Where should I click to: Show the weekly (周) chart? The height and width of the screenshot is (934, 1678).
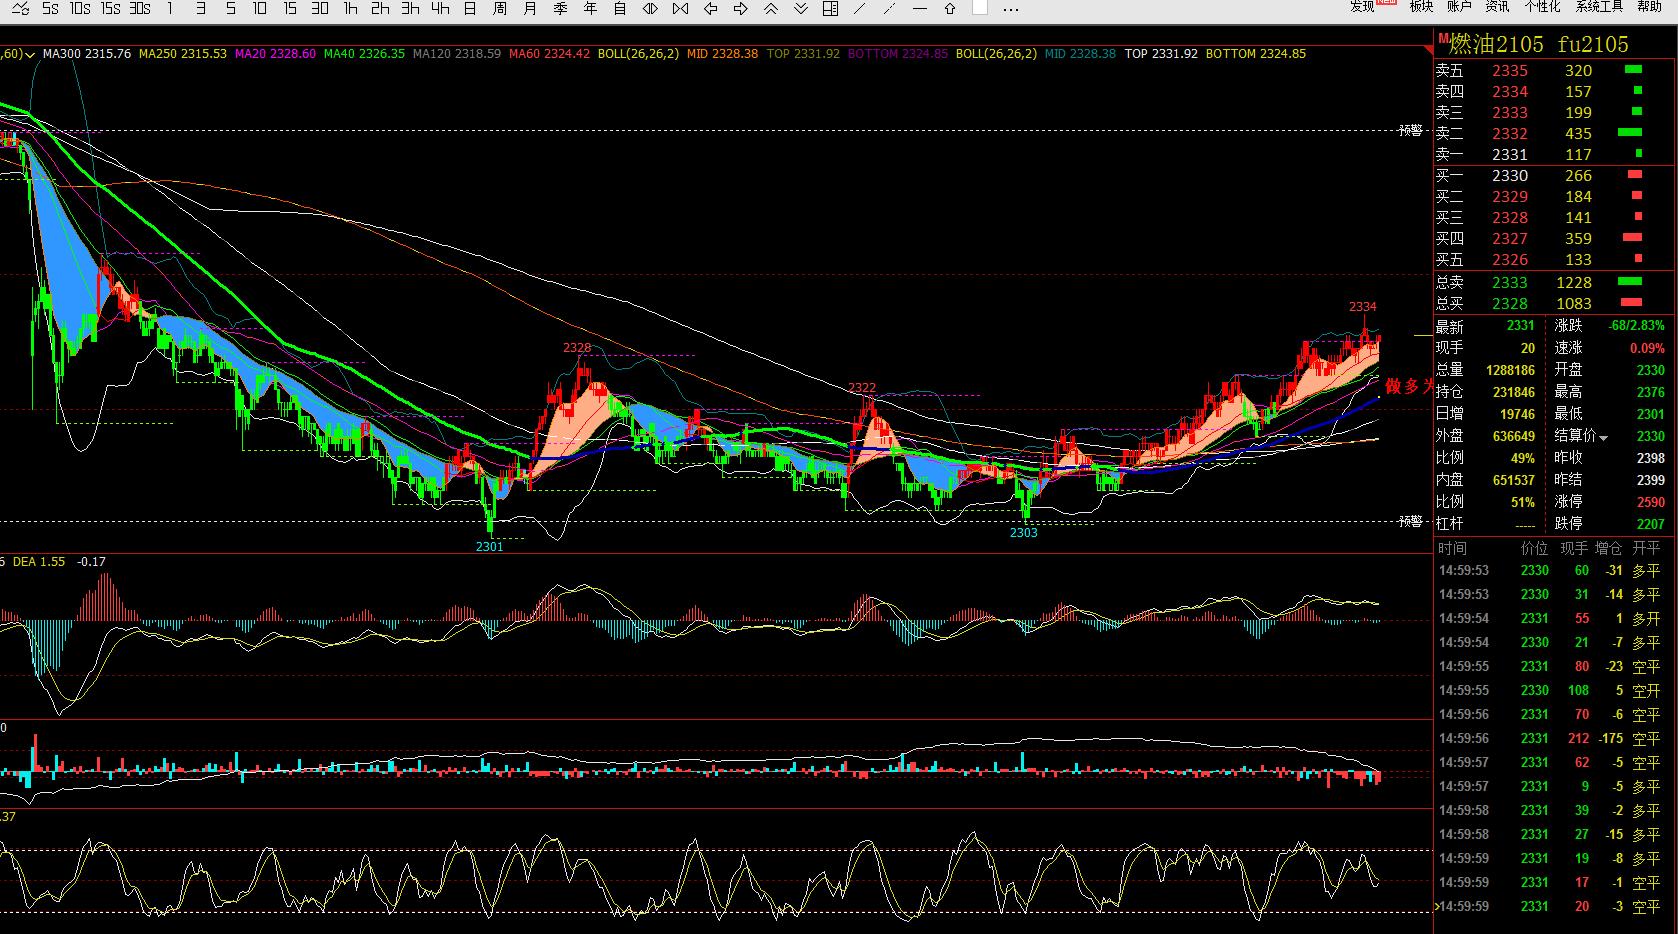500,8
